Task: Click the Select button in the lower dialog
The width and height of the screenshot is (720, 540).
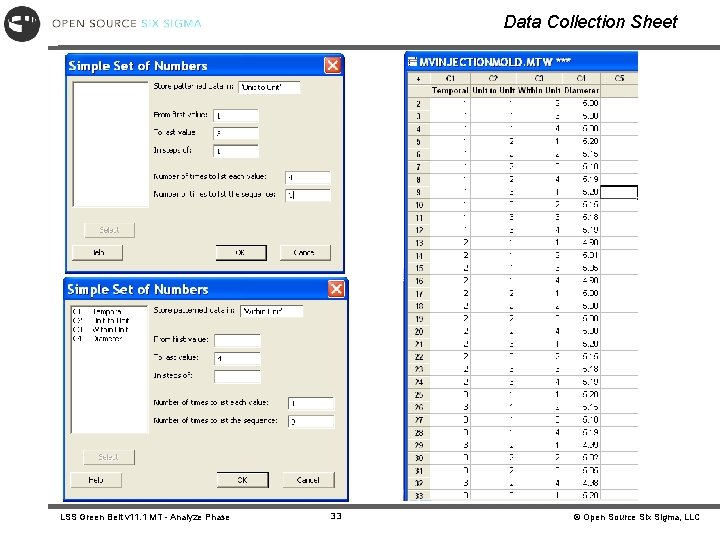Action: click(x=109, y=457)
